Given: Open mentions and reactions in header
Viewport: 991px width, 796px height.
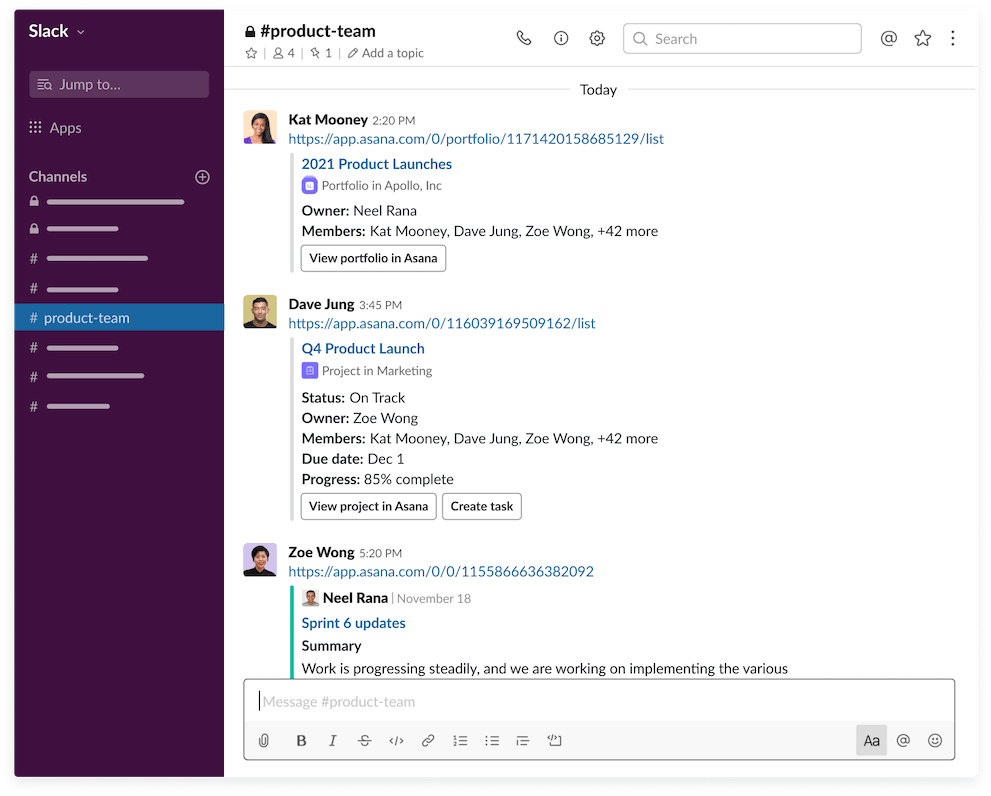Looking at the screenshot, I should [888, 38].
